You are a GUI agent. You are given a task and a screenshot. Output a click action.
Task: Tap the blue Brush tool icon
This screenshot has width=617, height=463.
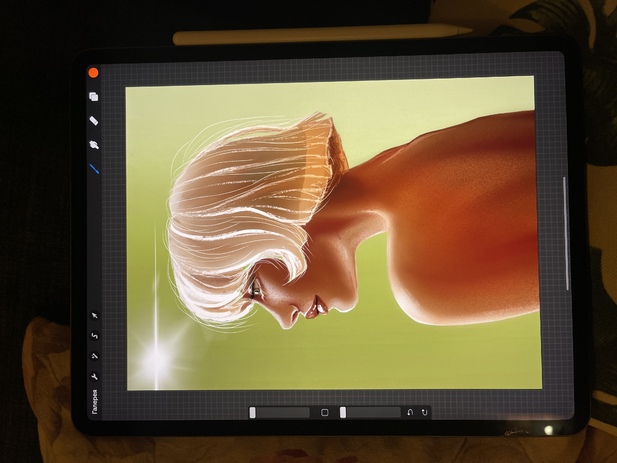(94, 169)
